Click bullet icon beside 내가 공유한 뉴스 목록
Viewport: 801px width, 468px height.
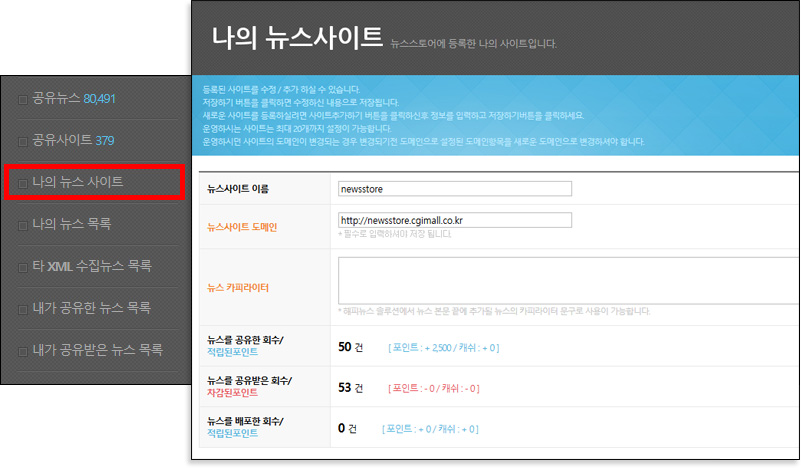22,309
